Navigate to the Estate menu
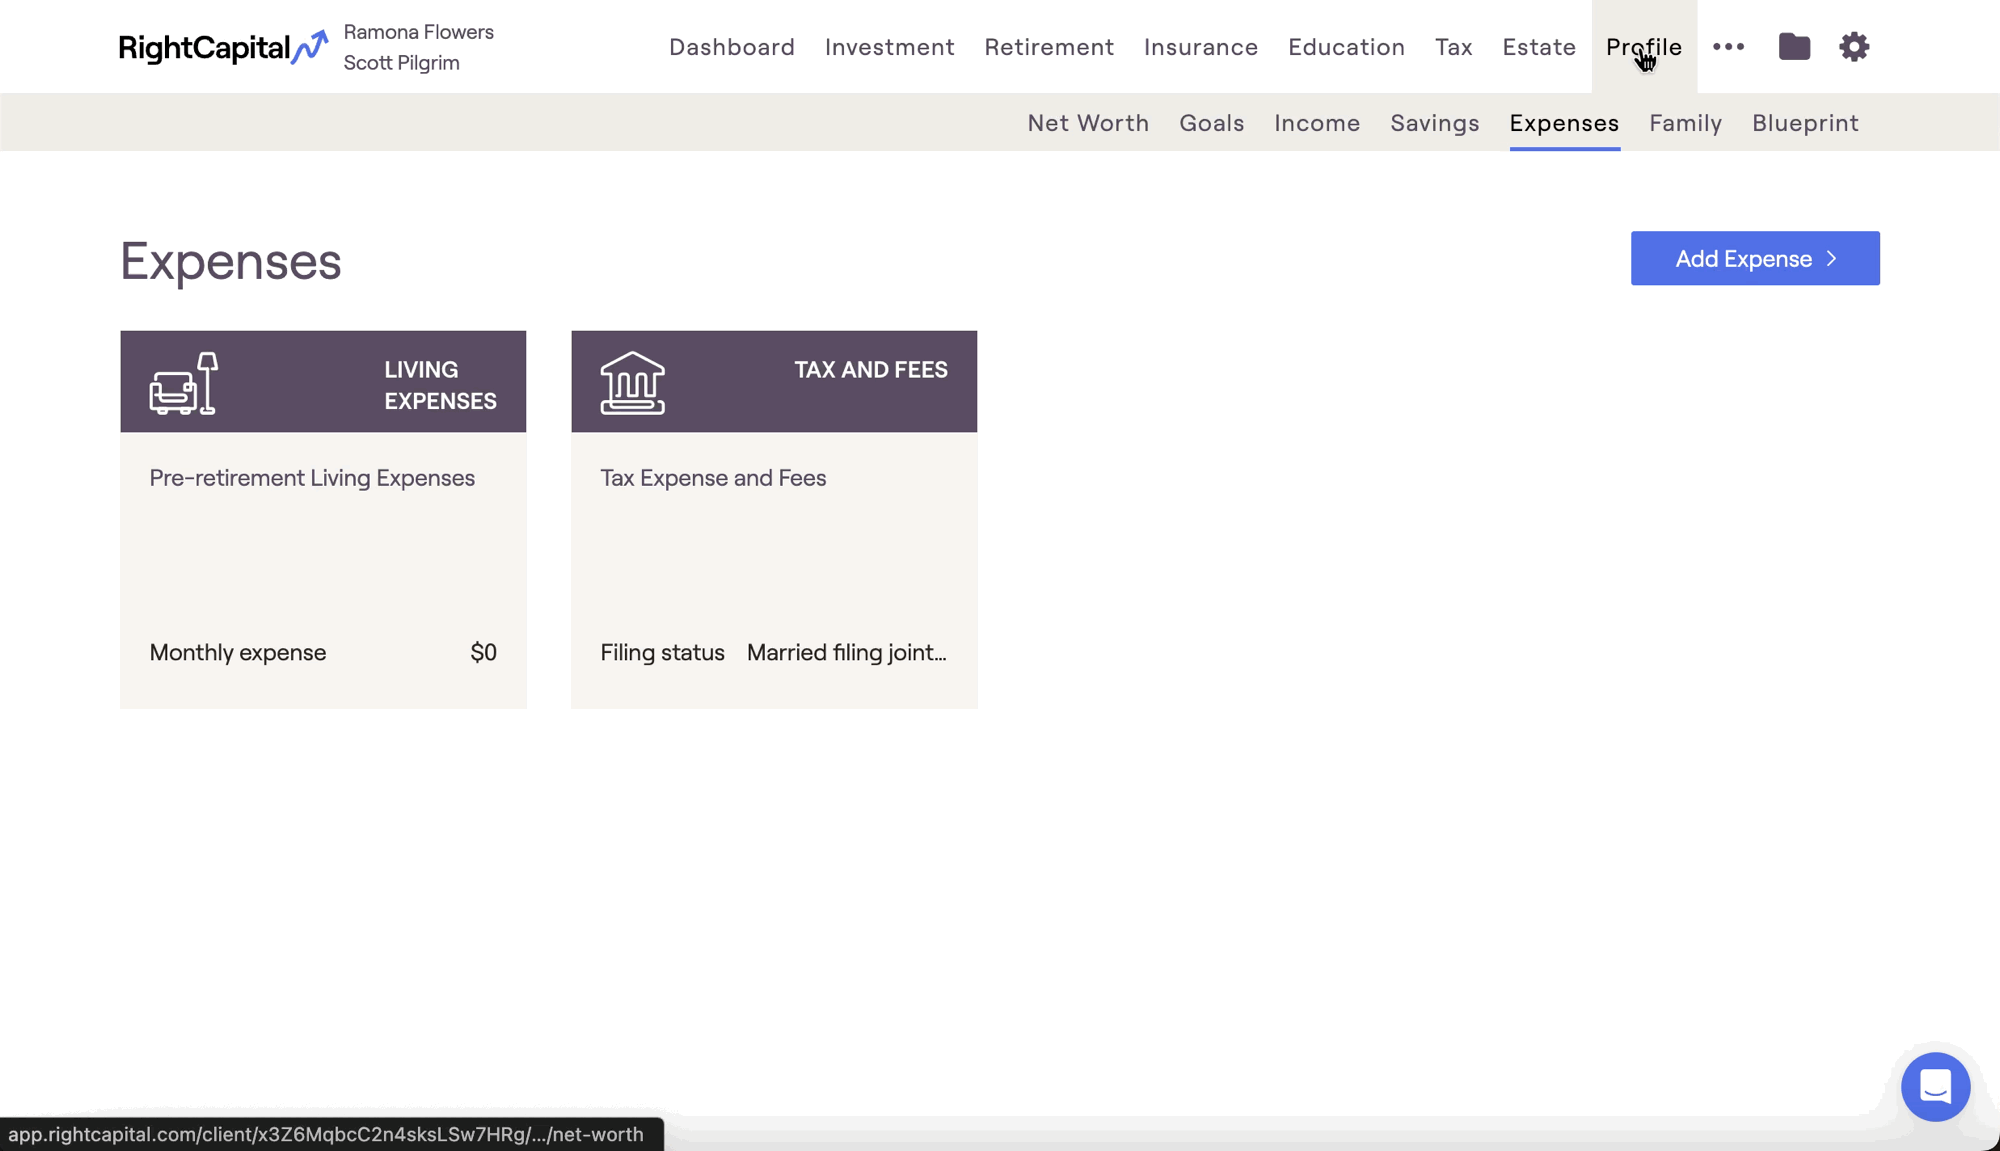 point(1539,47)
